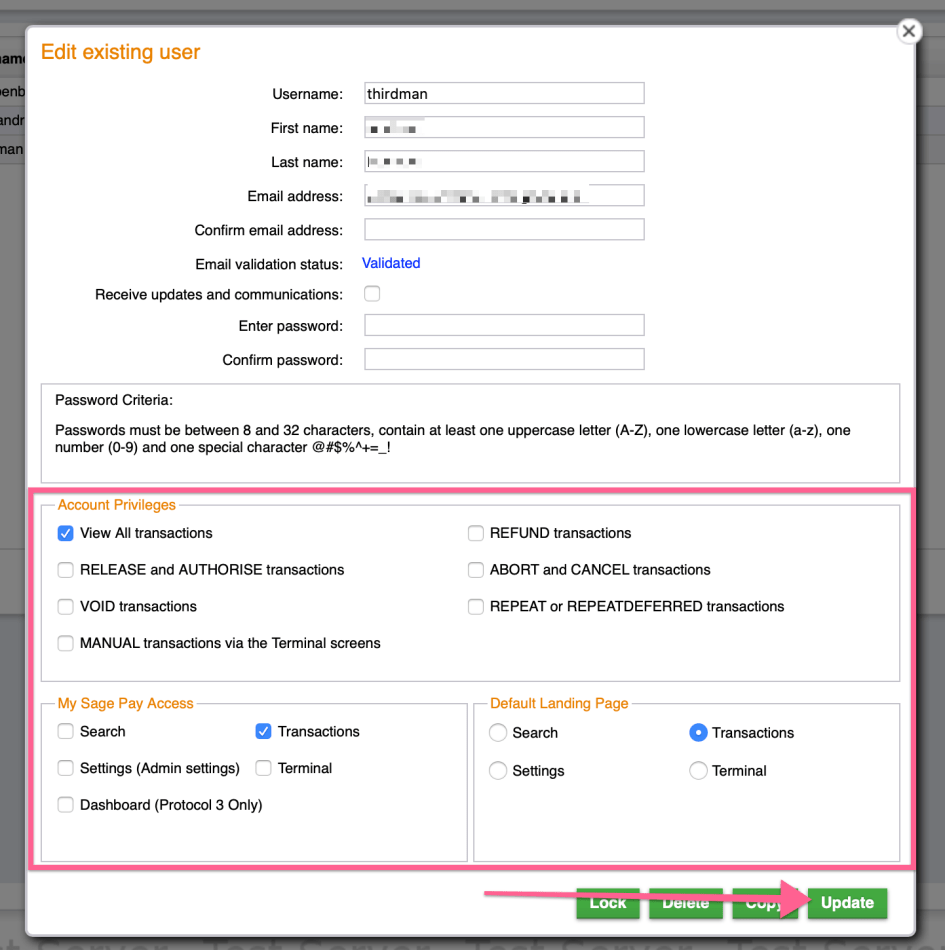
Task: Click the My Sage Pay Access title
Action: 125,703
